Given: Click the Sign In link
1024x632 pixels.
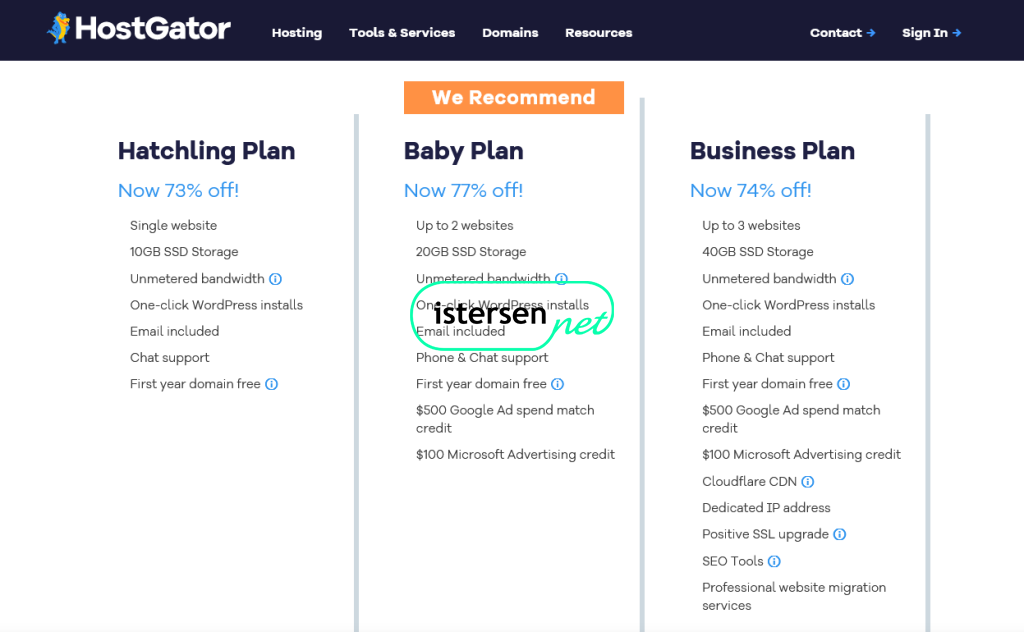Looking at the screenshot, I should (x=931, y=33).
